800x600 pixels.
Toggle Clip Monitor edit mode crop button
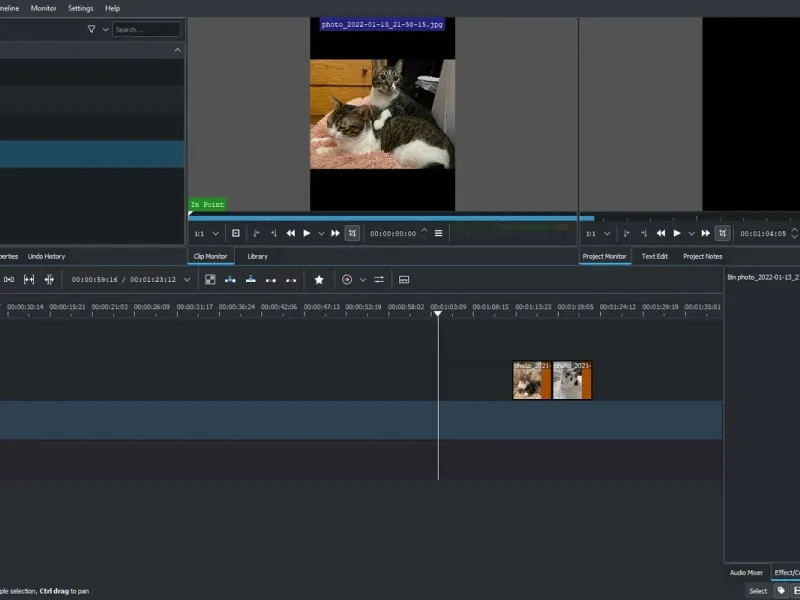pyautogui.click(x=352, y=233)
